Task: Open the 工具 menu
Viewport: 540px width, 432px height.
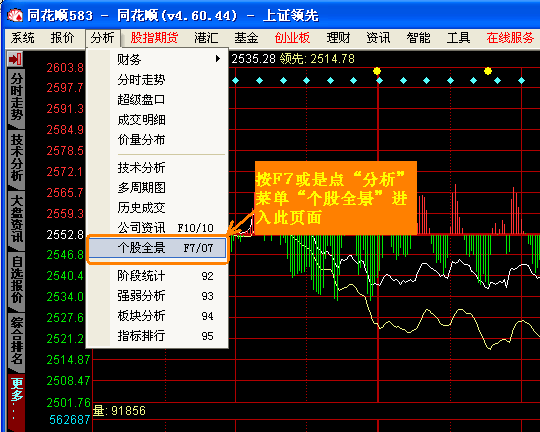Action: [x=458, y=38]
